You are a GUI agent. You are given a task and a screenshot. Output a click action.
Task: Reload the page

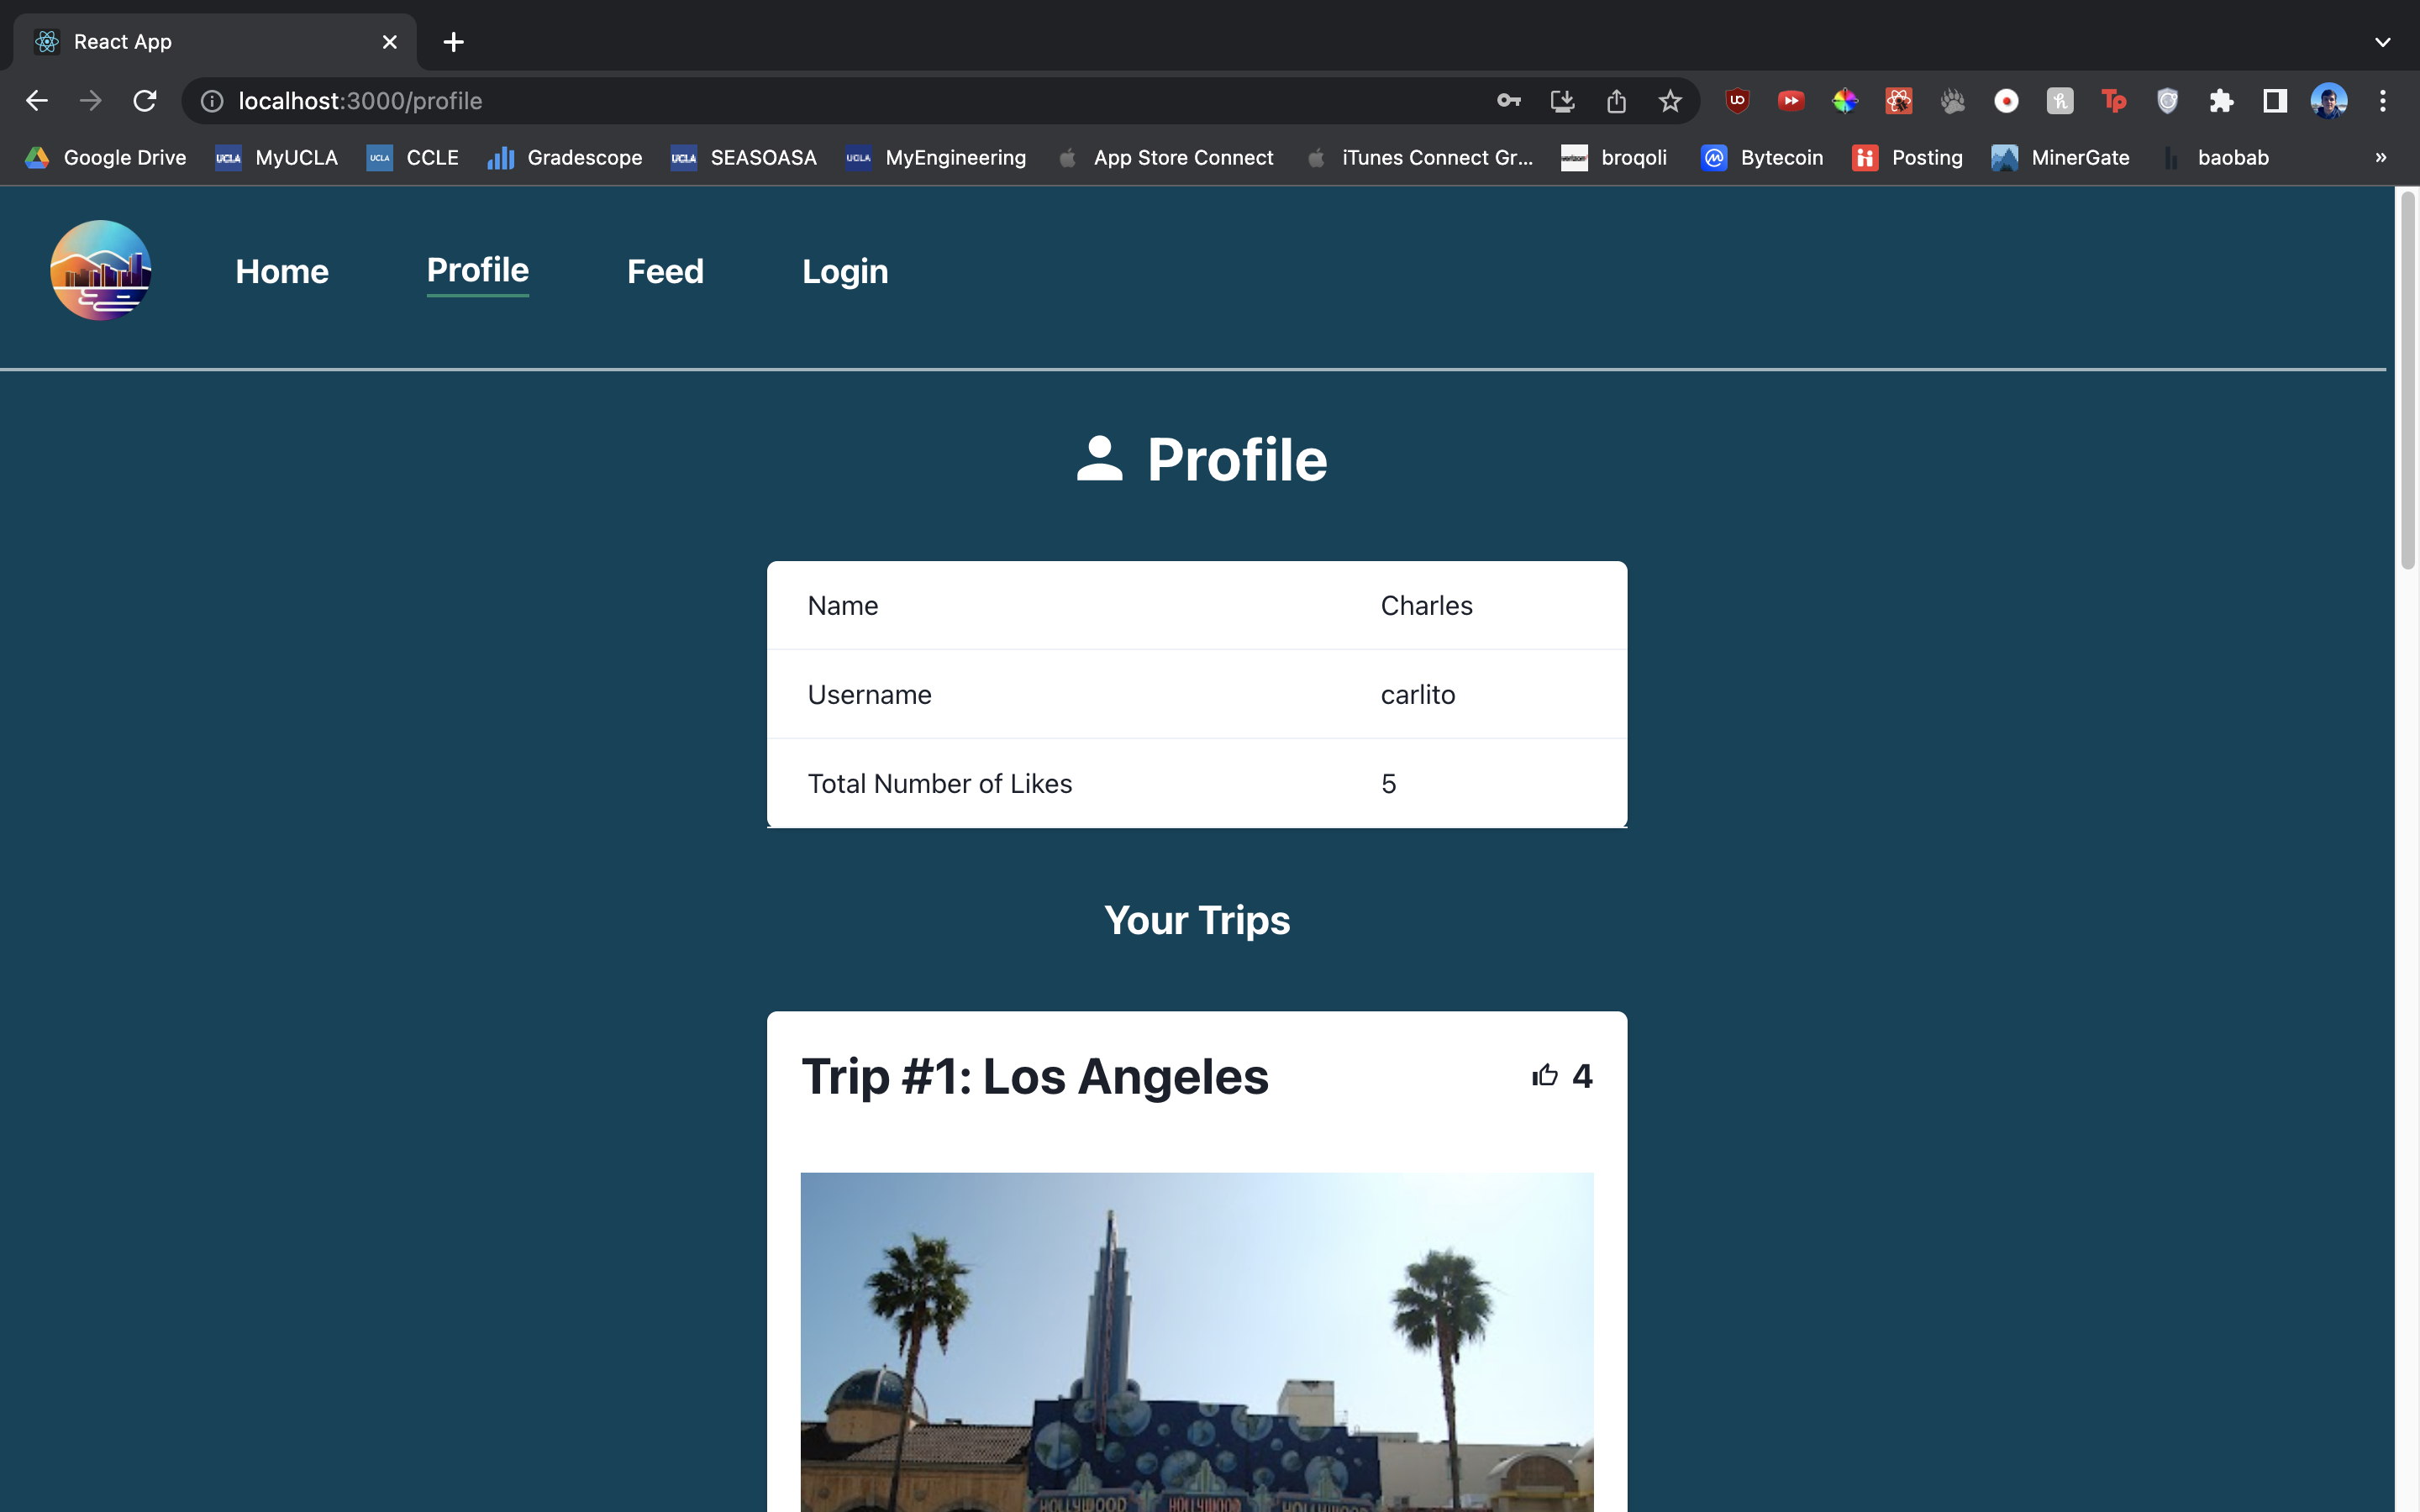[145, 101]
